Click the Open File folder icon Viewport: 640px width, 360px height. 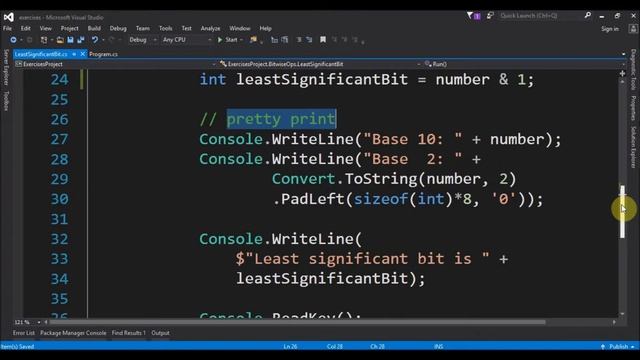[60, 40]
